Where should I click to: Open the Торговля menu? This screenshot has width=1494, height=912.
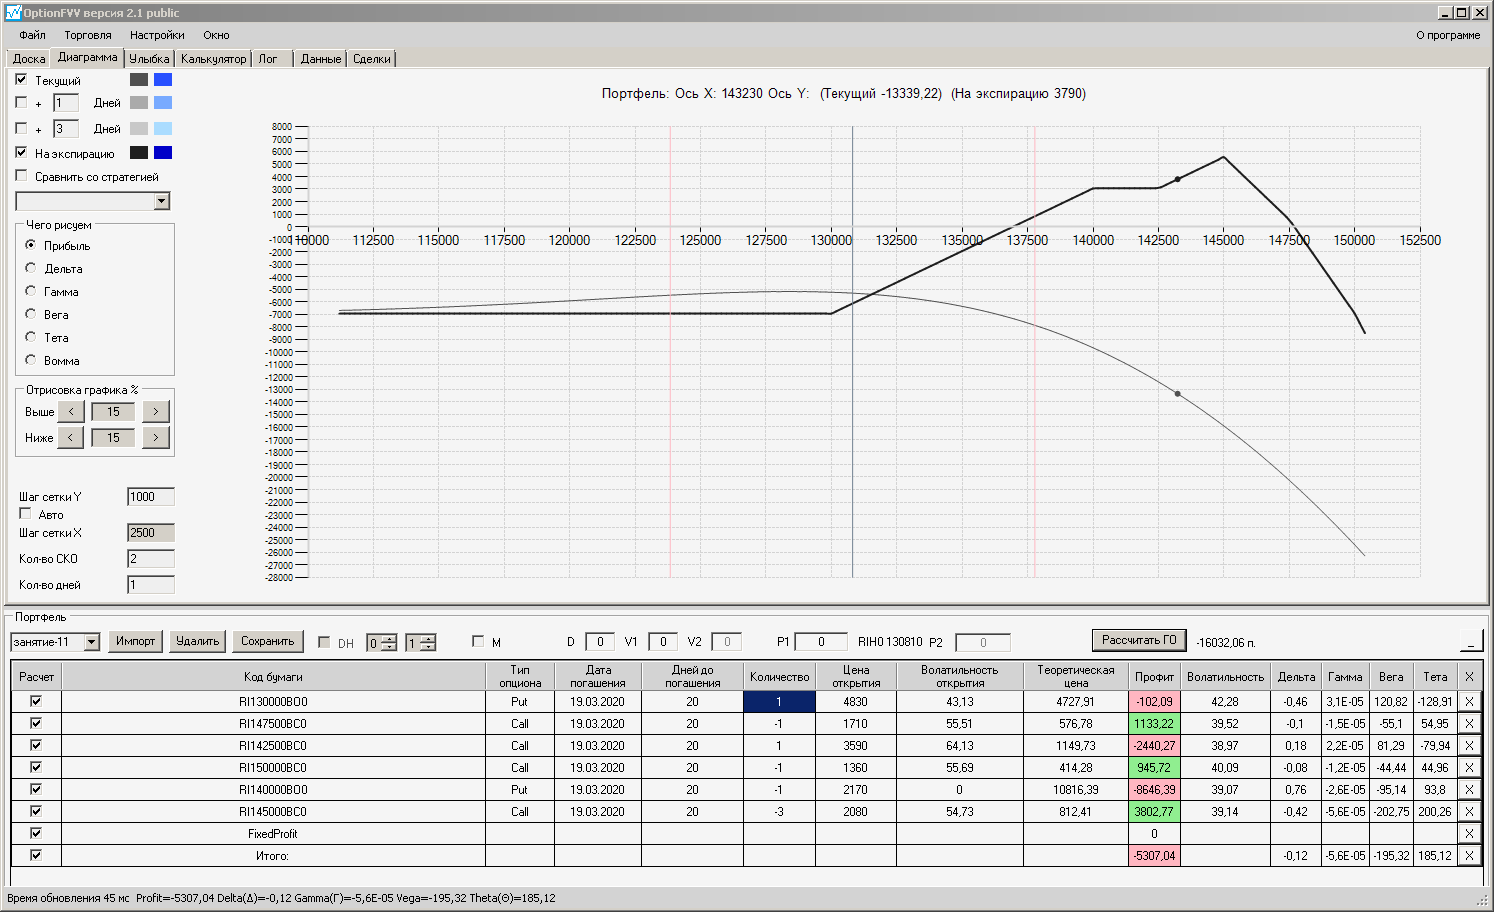pyautogui.click(x=88, y=35)
